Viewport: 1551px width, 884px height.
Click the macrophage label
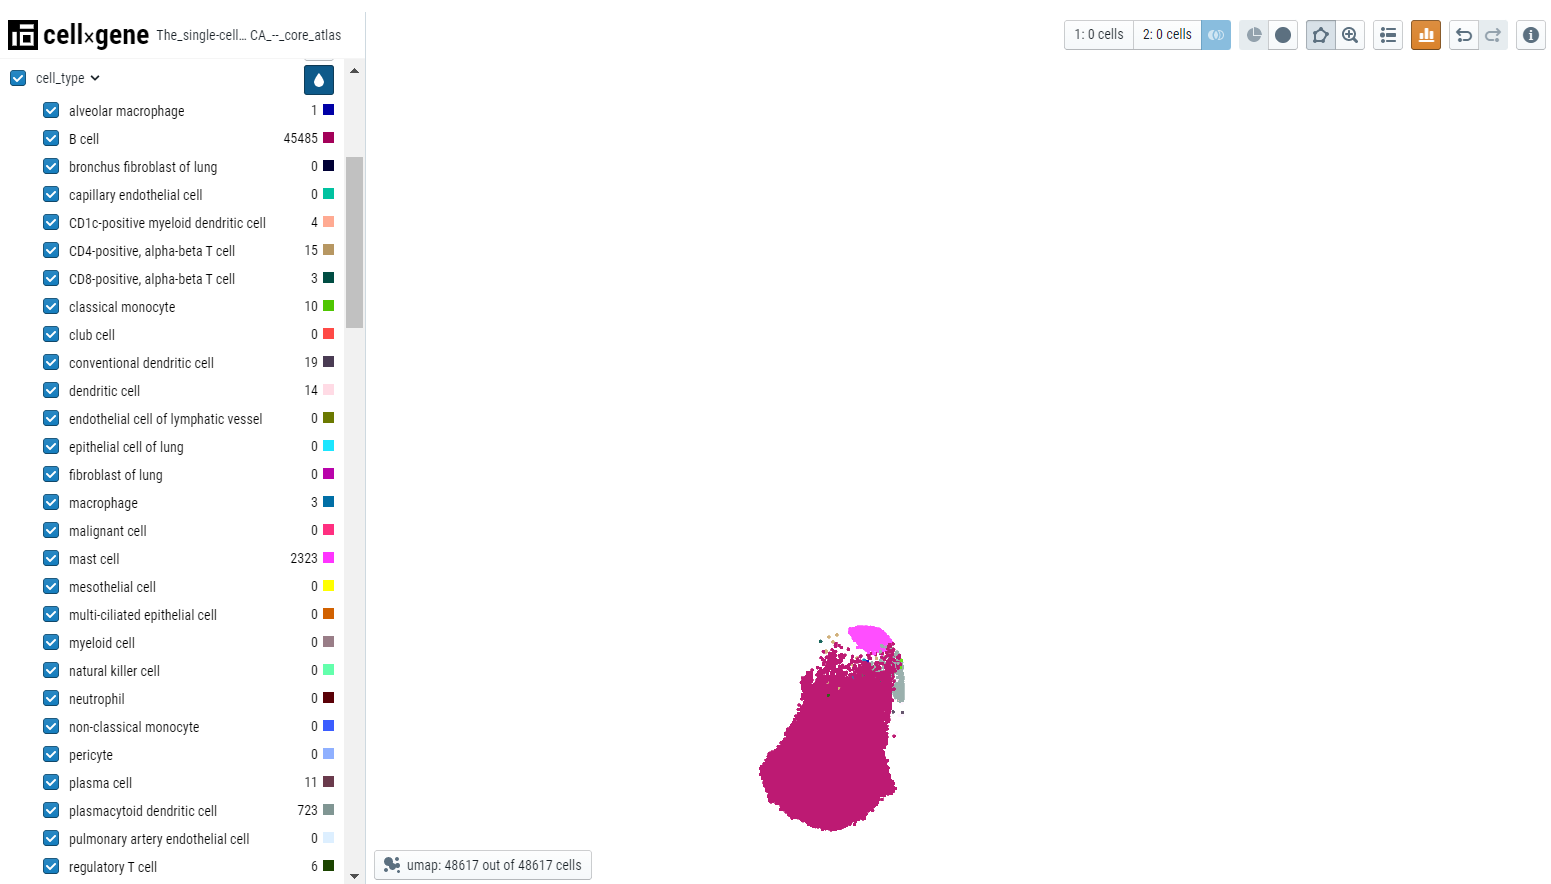tap(103, 503)
